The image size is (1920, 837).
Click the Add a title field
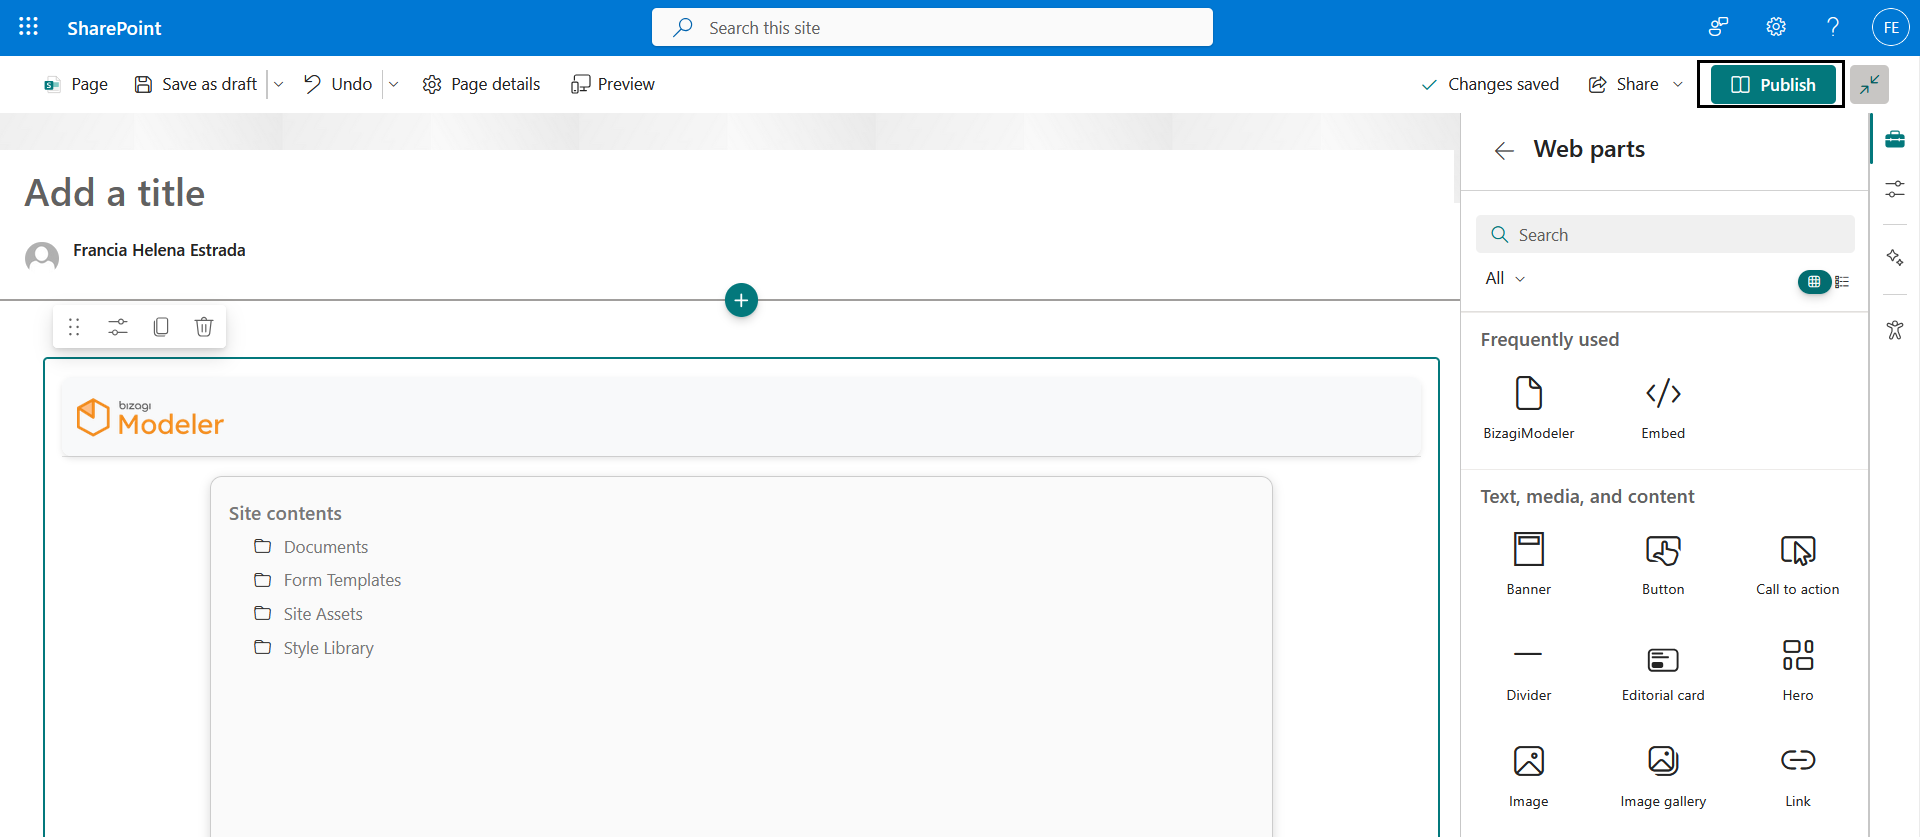pos(115,193)
